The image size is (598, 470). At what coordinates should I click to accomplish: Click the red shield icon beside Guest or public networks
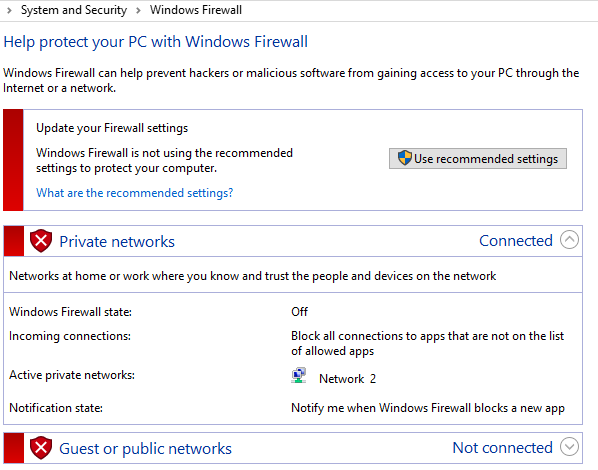[x=41, y=448]
